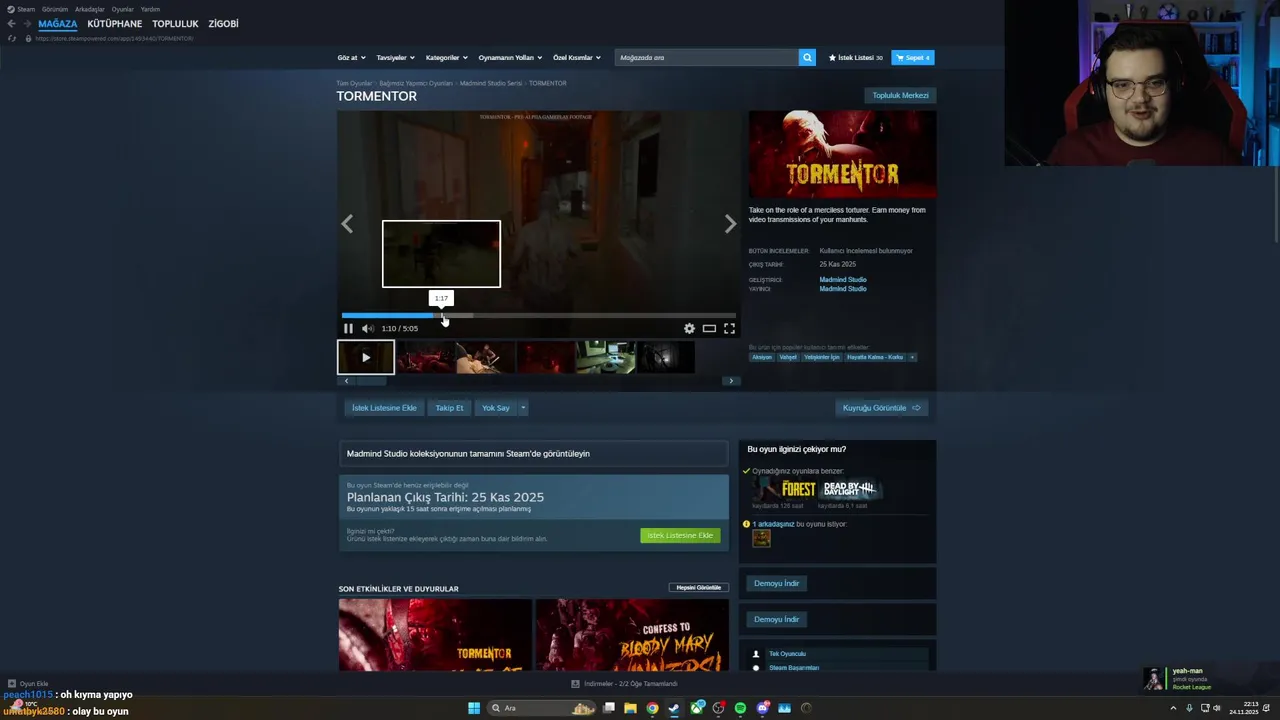Open Spotify from taskbar

pyautogui.click(x=740, y=708)
